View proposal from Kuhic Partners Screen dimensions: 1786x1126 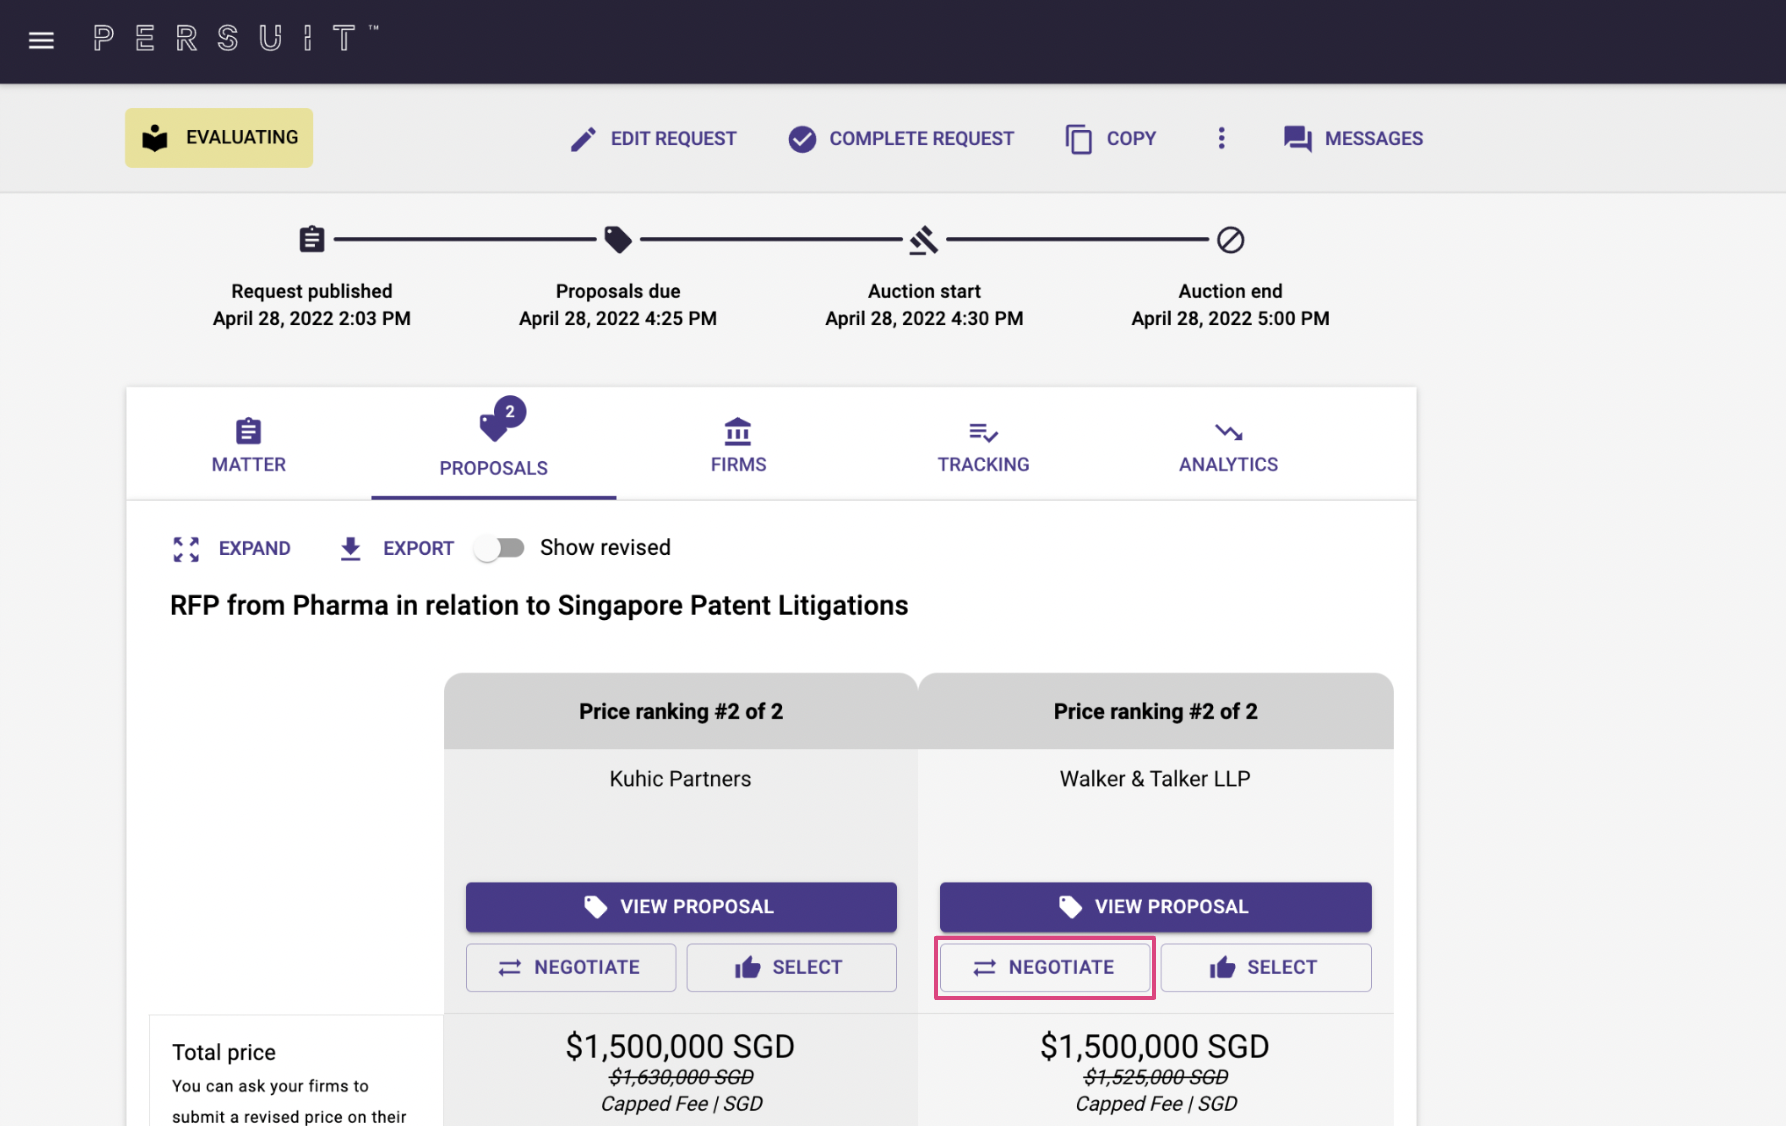pyautogui.click(x=680, y=907)
